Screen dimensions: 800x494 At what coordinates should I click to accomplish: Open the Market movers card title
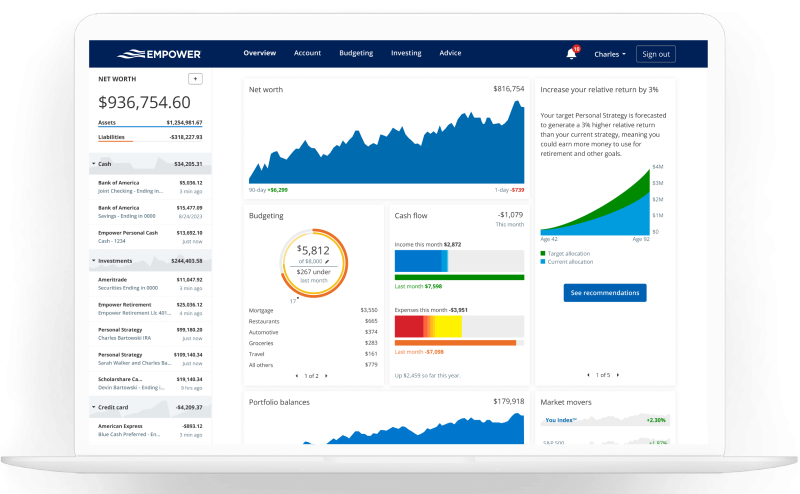(x=566, y=402)
